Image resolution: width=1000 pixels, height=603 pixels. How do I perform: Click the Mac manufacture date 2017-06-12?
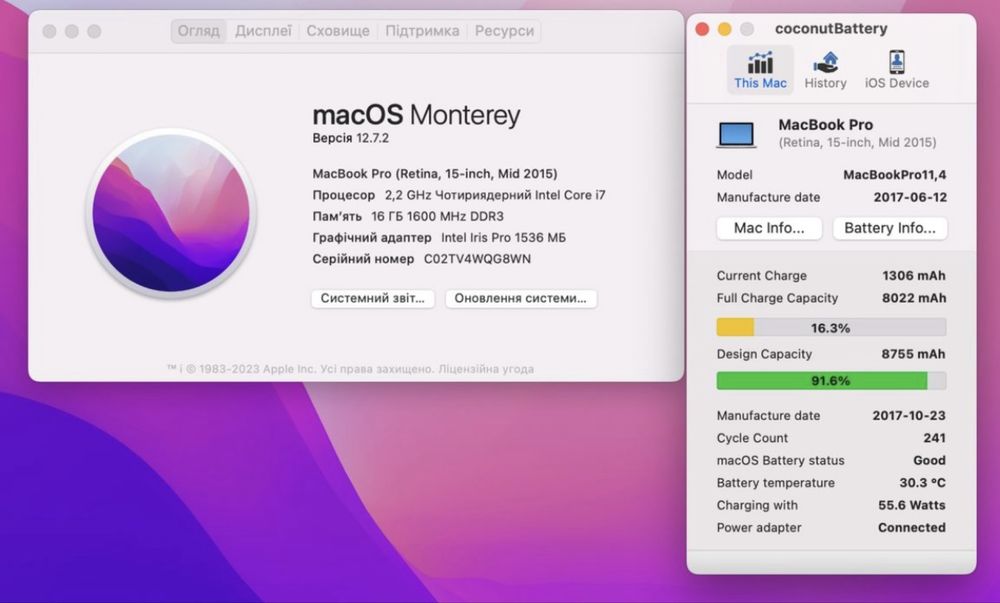[910, 197]
